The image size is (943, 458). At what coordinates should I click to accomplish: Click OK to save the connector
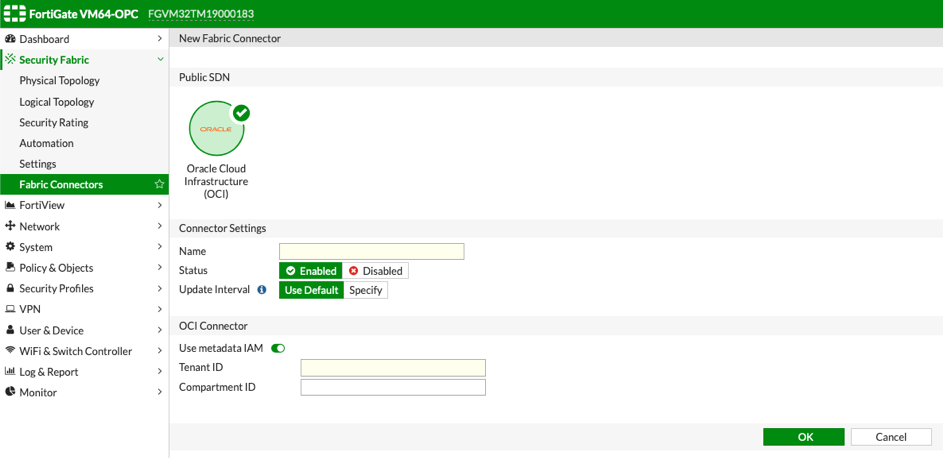(803, 437)
